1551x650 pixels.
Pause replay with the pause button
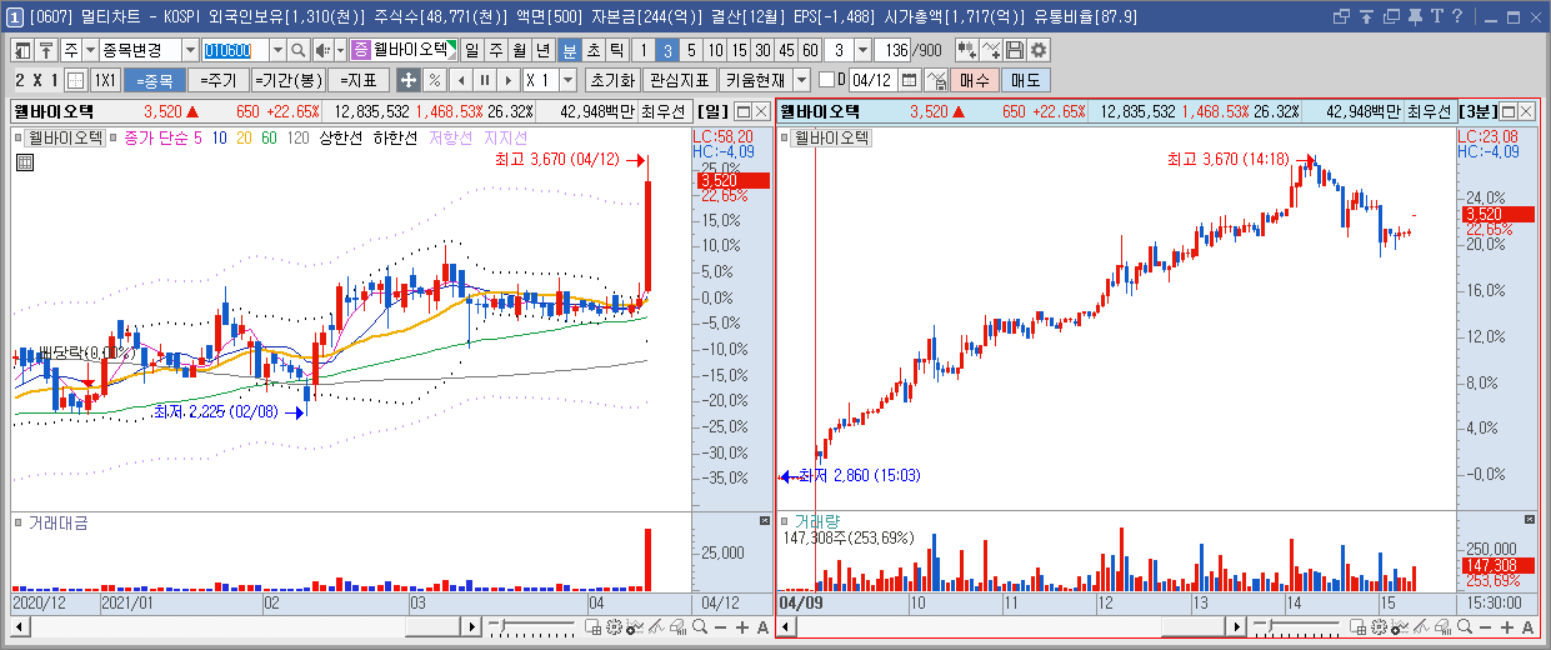point(484,80)
